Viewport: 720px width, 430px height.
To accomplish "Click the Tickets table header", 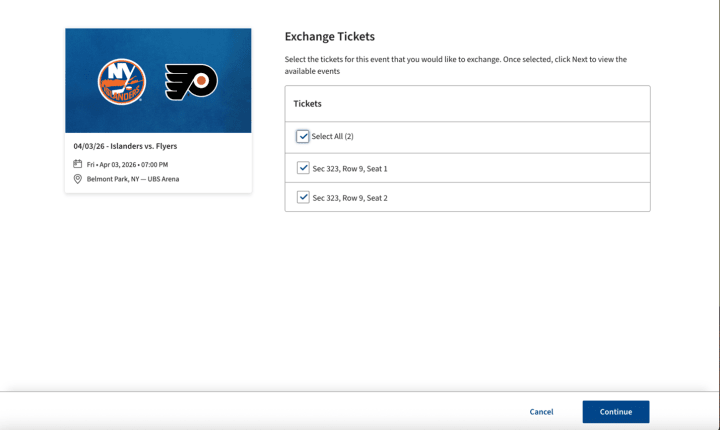I will [x=307, y=104].
